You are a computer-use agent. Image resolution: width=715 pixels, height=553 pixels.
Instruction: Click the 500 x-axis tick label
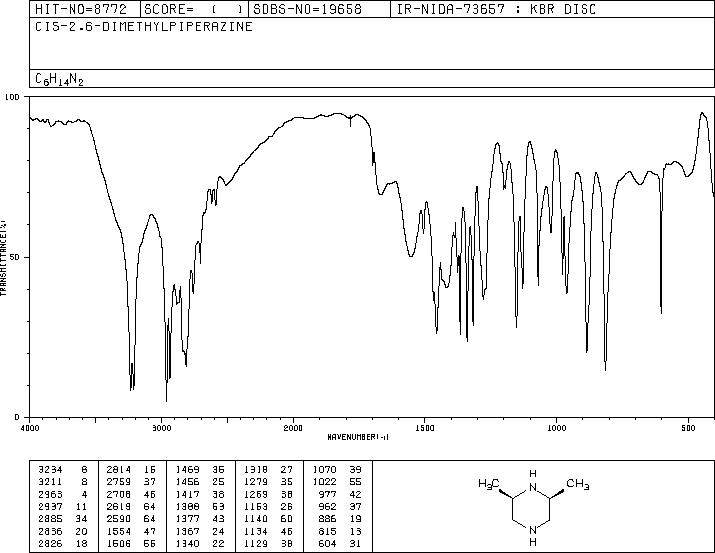tap(688, 428)
